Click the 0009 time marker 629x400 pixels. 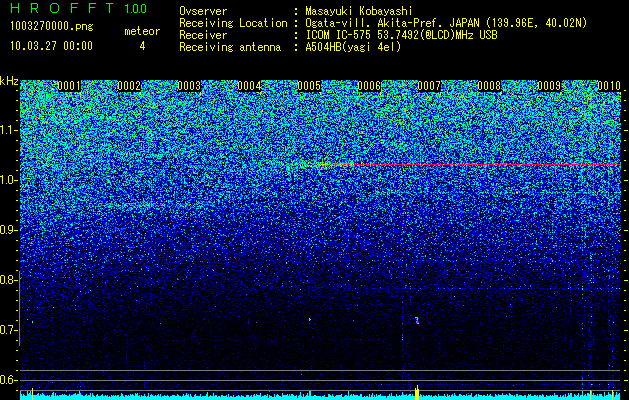[549, 86]
